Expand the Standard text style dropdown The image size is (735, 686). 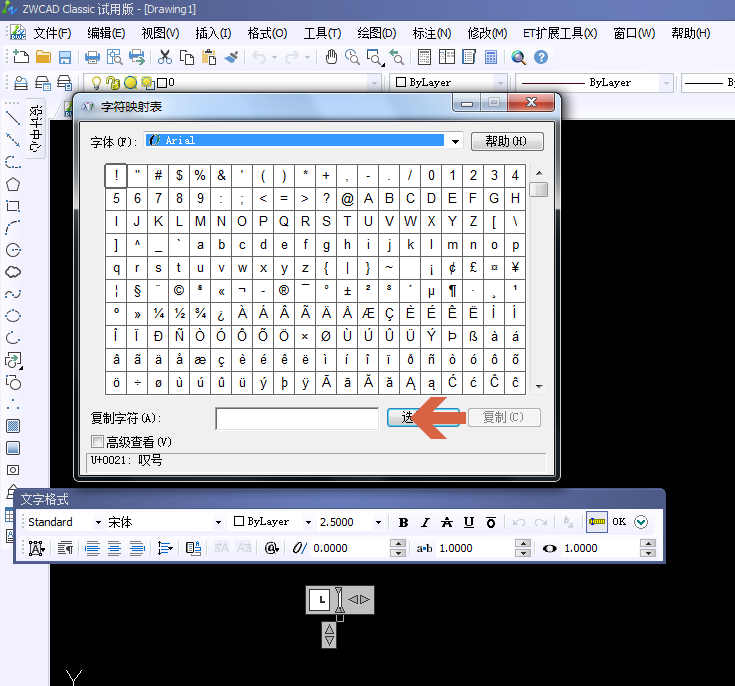click(98, 522)
